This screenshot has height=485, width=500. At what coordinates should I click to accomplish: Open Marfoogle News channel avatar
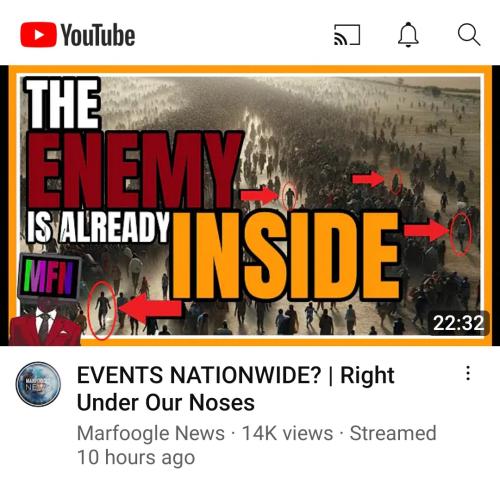38,384
